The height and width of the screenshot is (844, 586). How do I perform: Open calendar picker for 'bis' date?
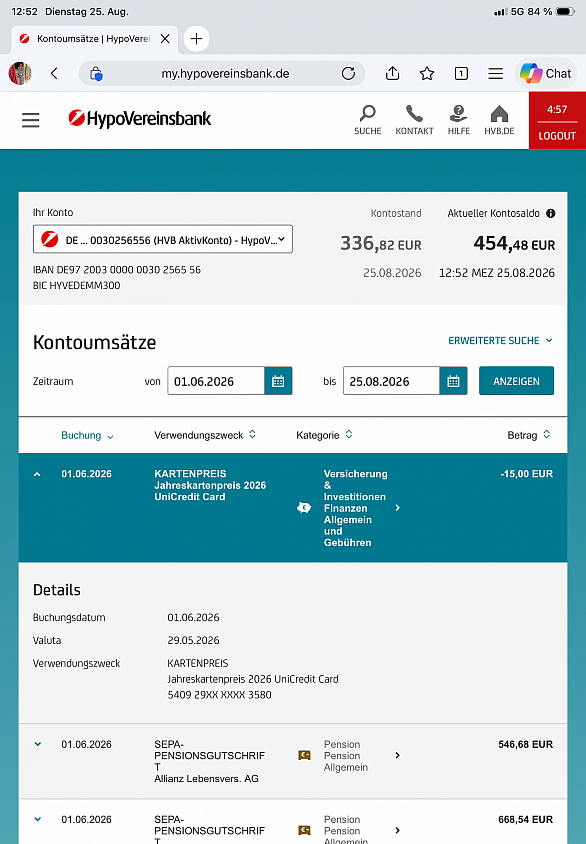pos(454,381)
